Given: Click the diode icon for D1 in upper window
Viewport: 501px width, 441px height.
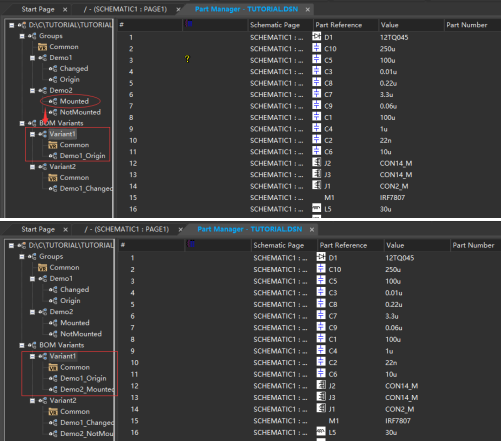Looking at the screenshot, I should pos(317,36).
